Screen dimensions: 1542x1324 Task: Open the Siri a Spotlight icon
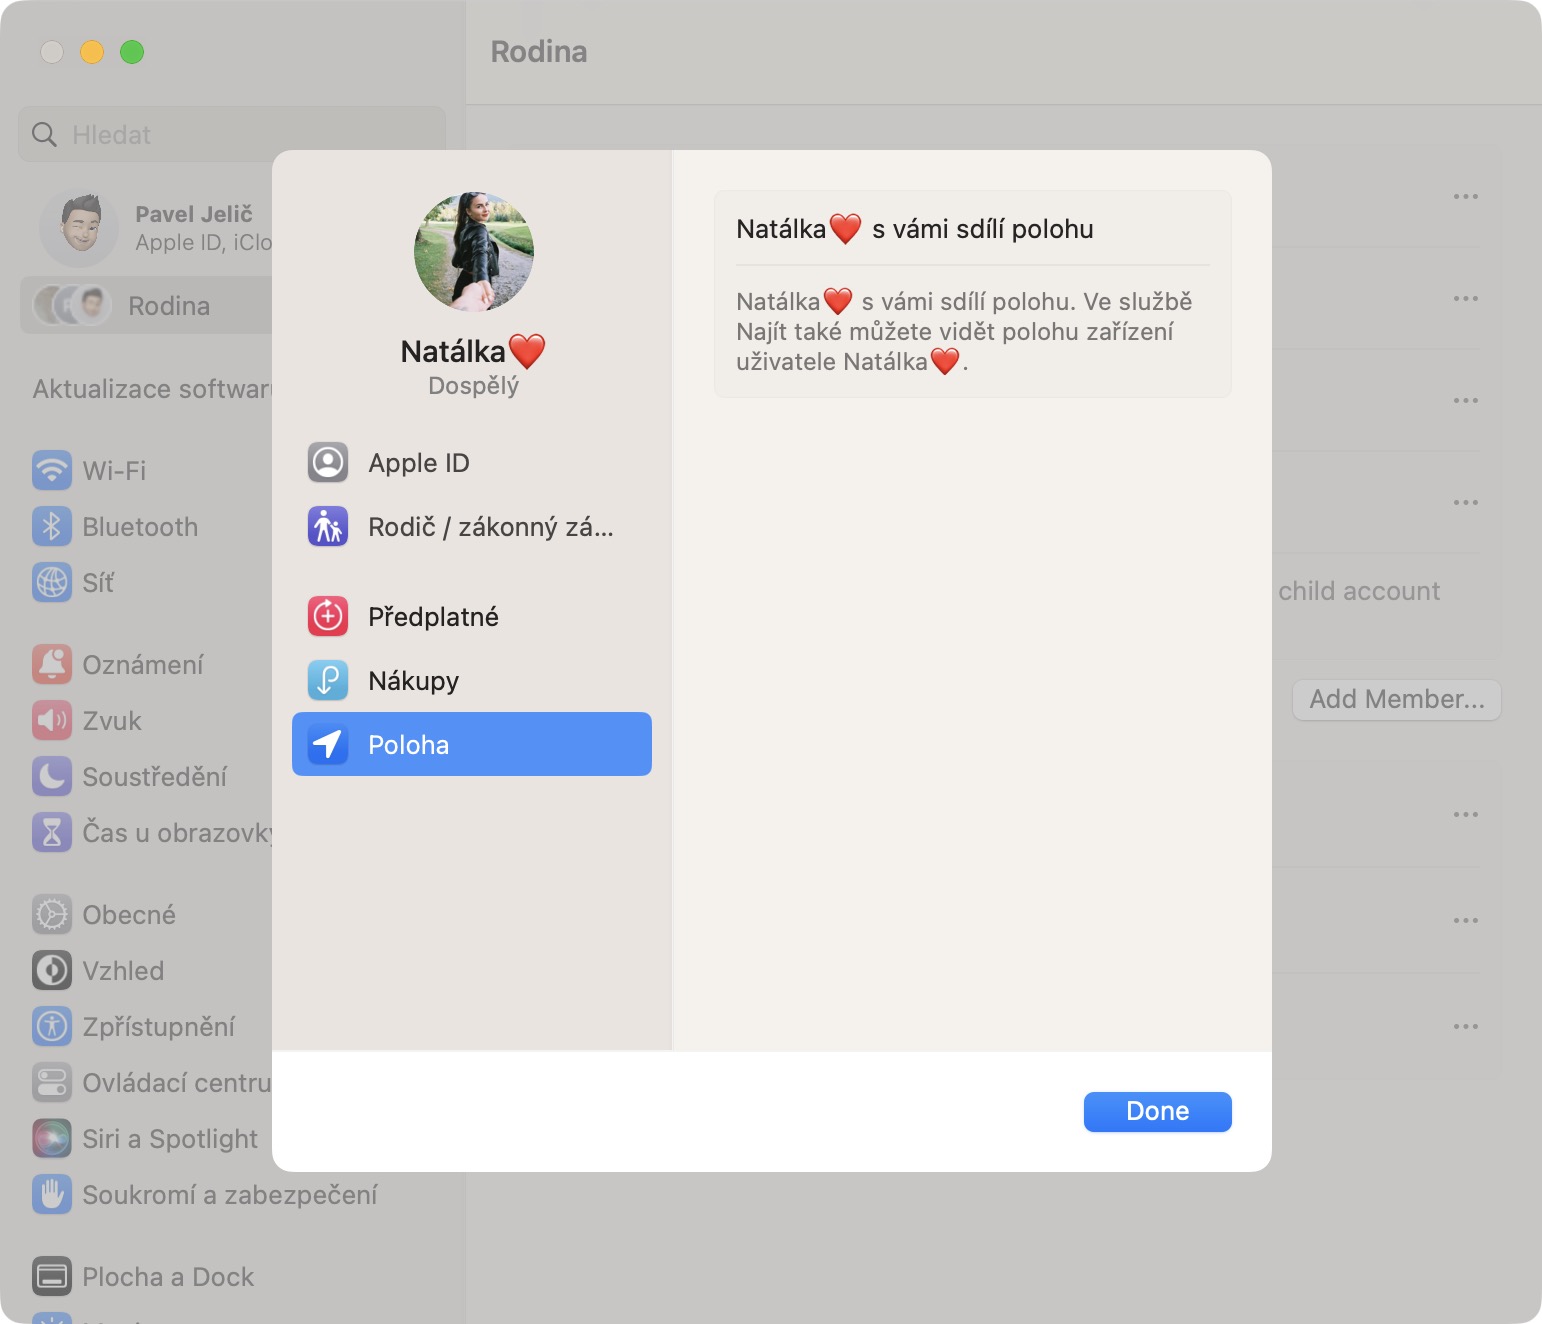point(52,1138)
